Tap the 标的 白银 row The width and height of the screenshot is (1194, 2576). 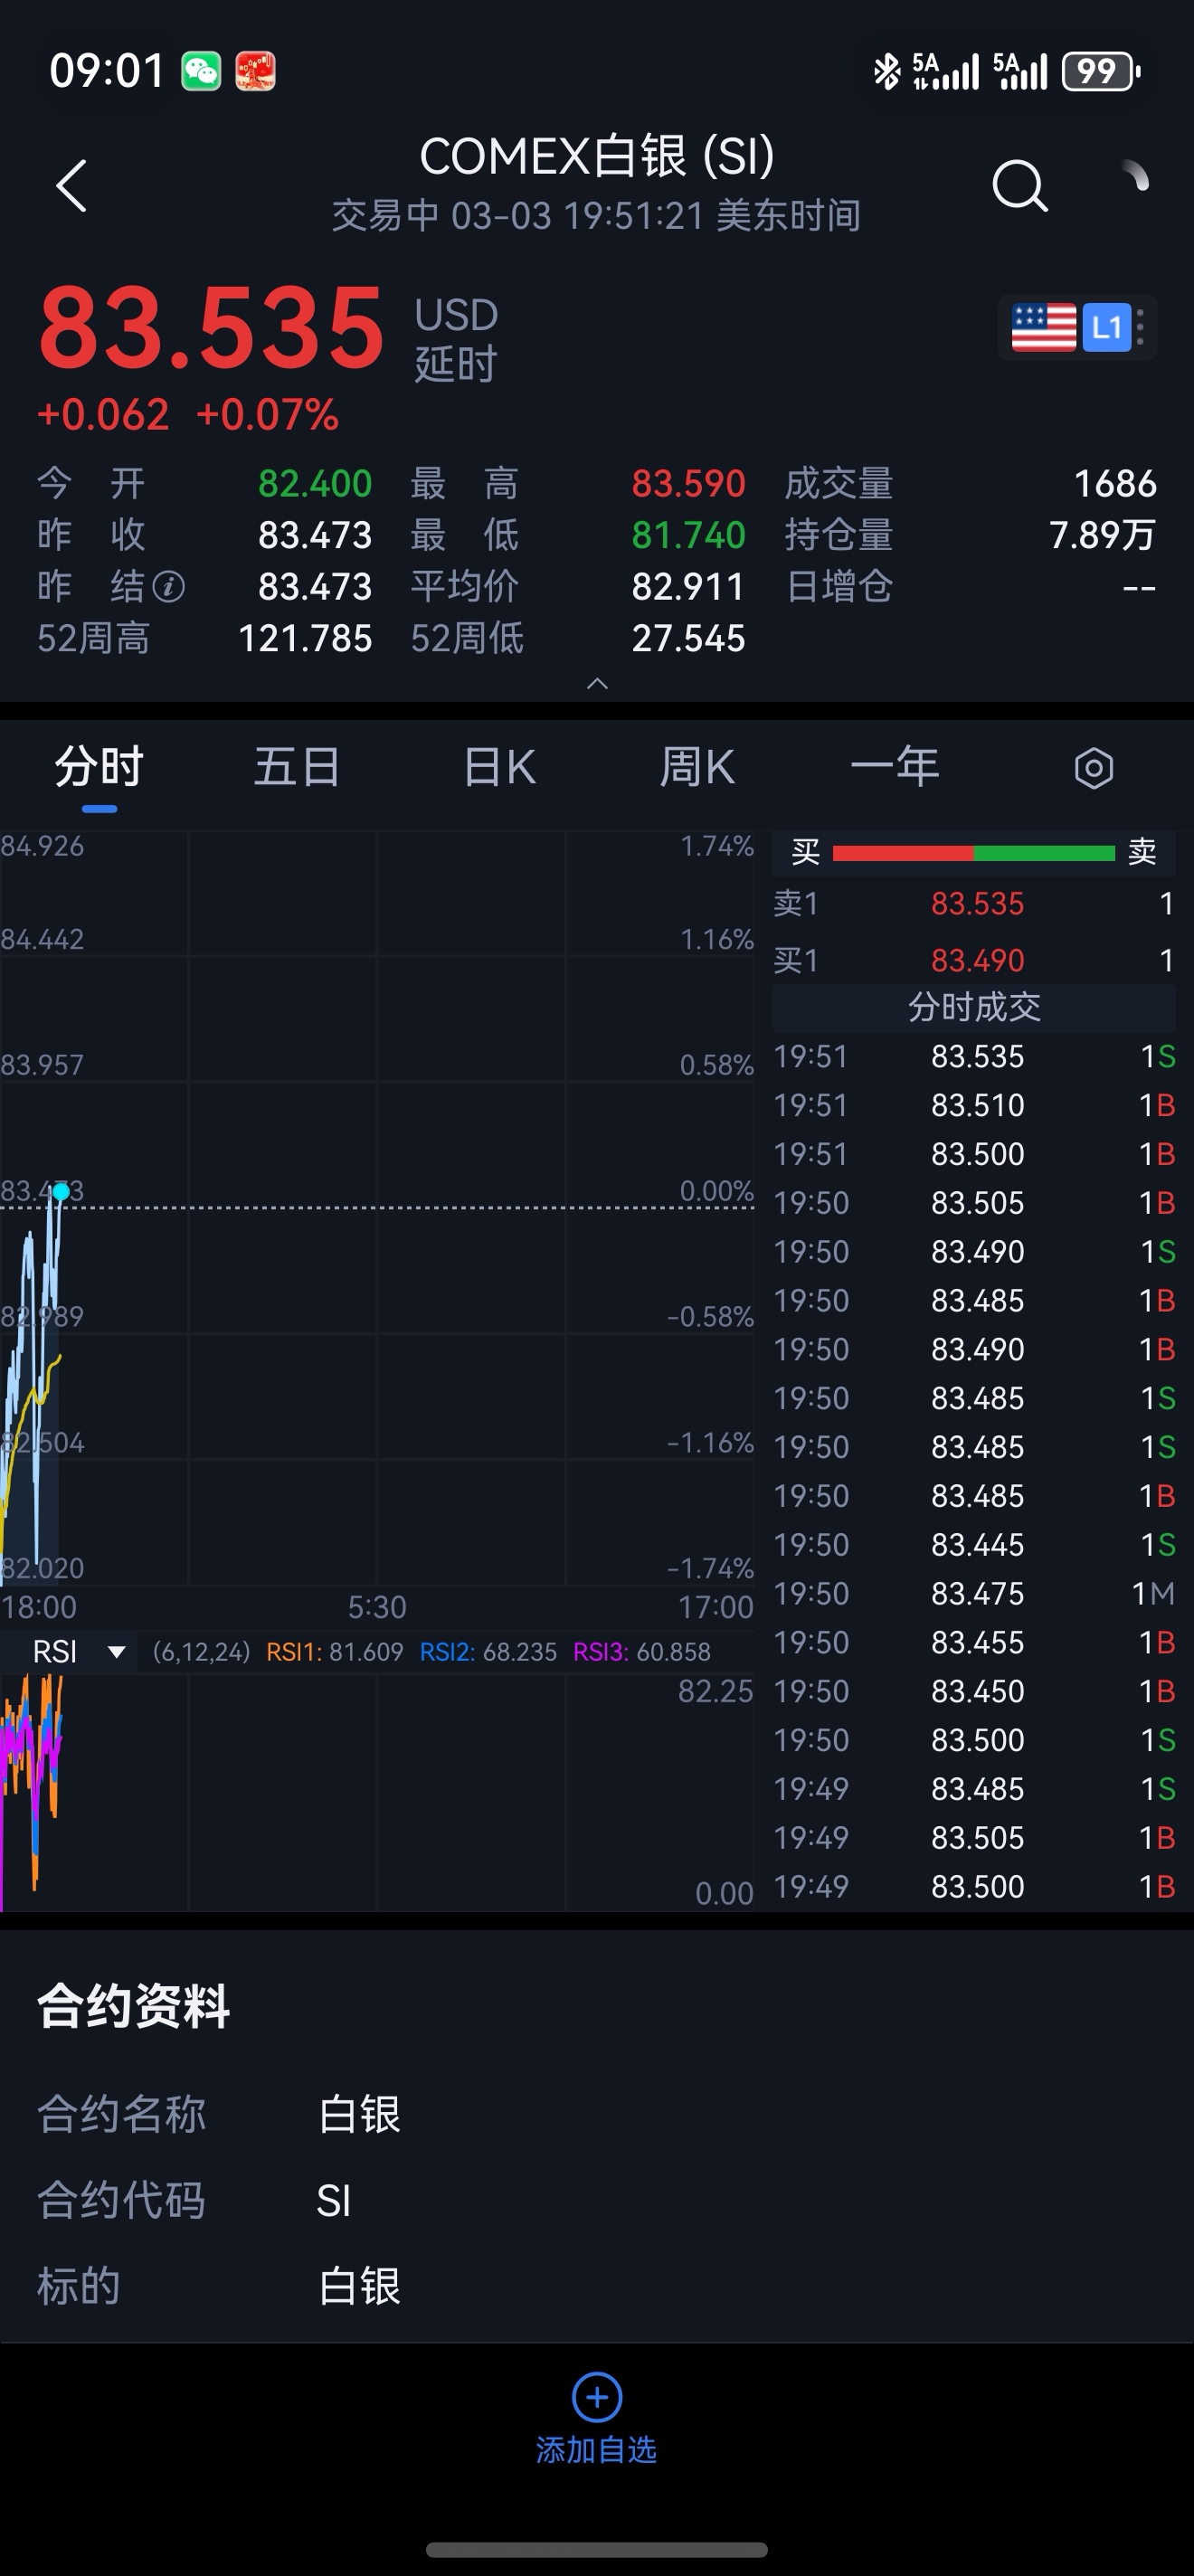point(597,2287)
